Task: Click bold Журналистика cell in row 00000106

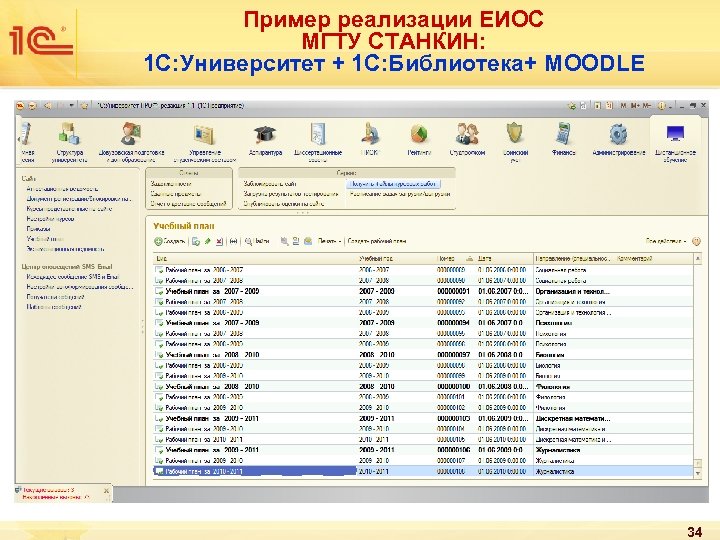Action: [558, 450]
